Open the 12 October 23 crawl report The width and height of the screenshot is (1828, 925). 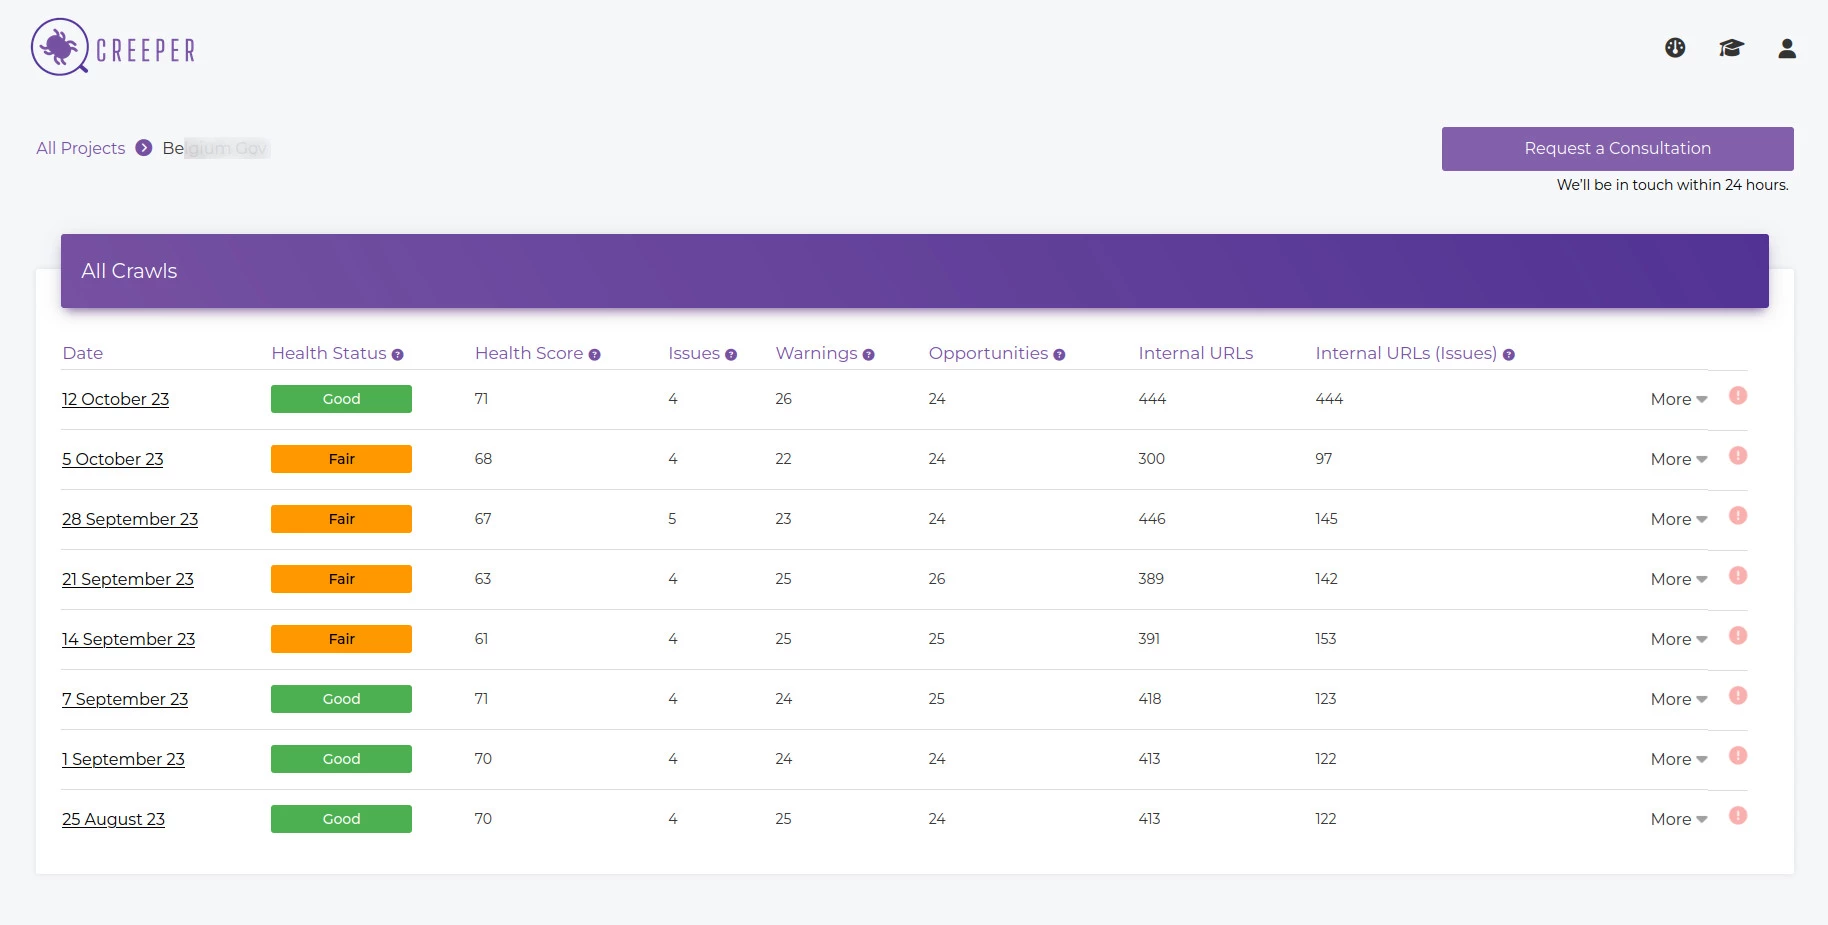coord(115,398)
